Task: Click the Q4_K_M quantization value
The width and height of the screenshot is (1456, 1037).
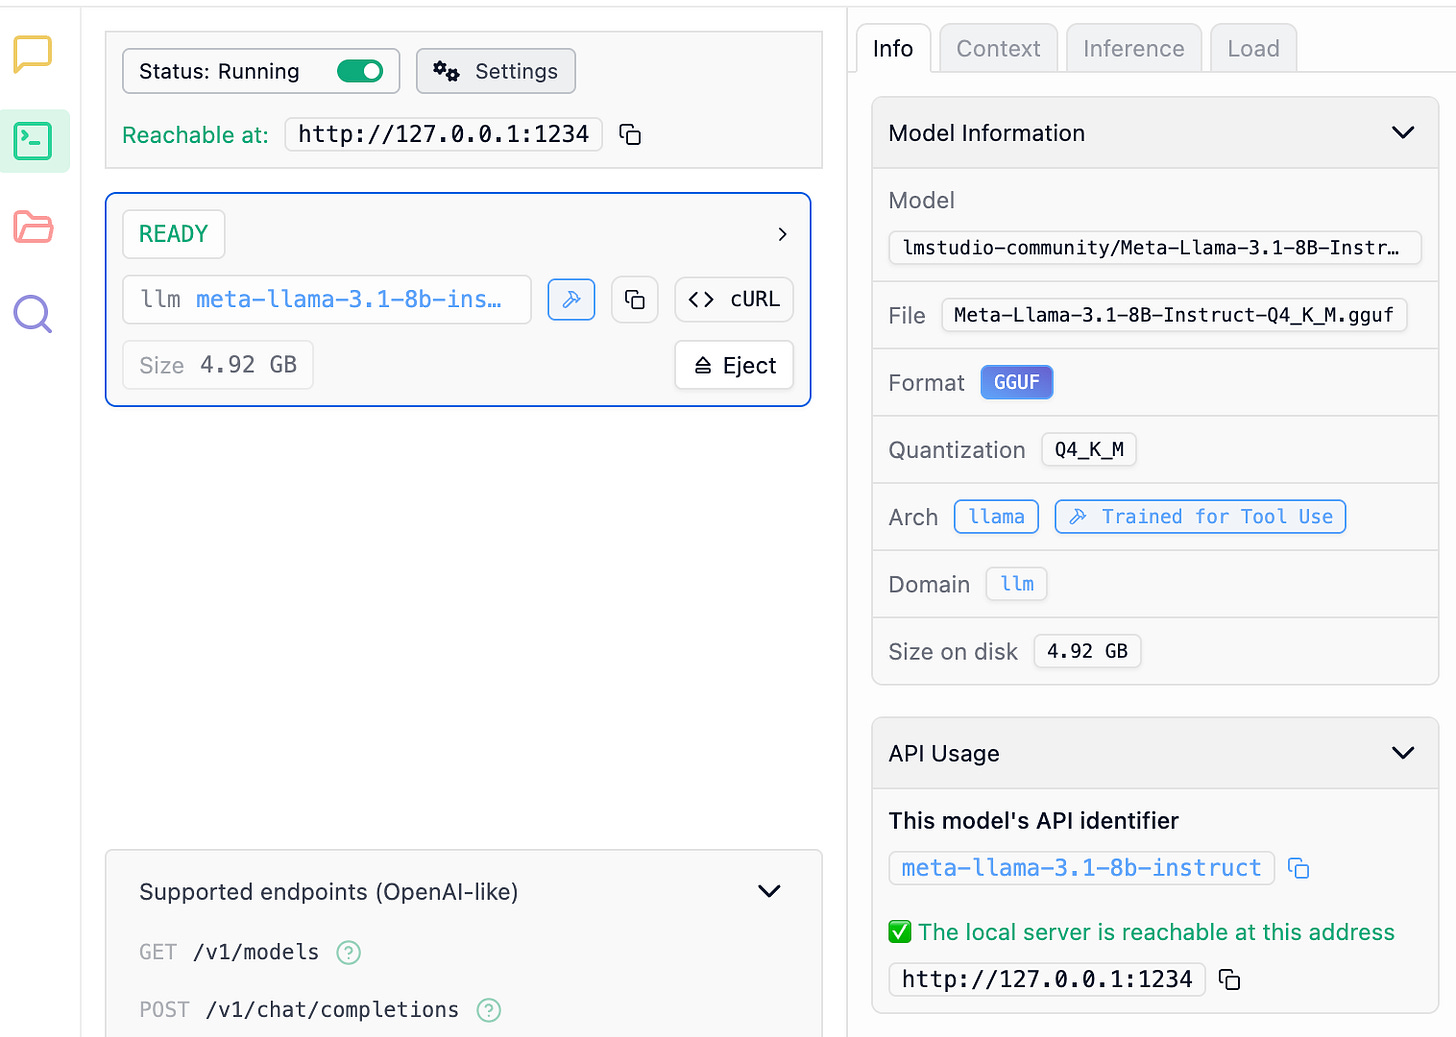Action: (x=1089, y=450)
